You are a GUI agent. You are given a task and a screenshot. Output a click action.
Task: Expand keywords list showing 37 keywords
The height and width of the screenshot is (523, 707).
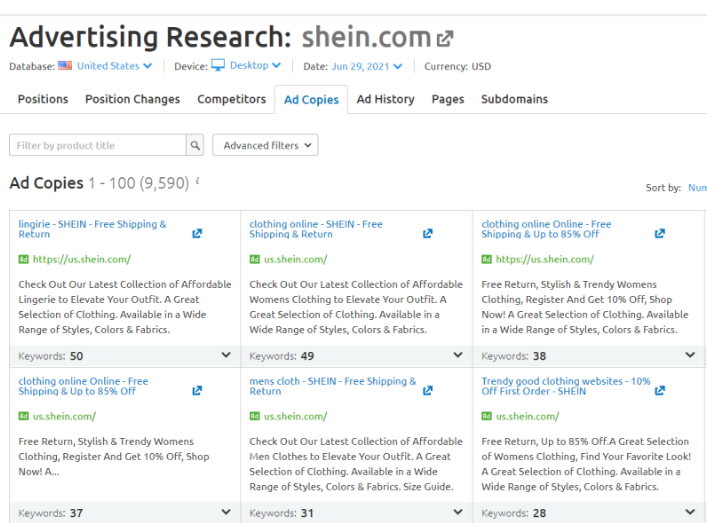226,512
